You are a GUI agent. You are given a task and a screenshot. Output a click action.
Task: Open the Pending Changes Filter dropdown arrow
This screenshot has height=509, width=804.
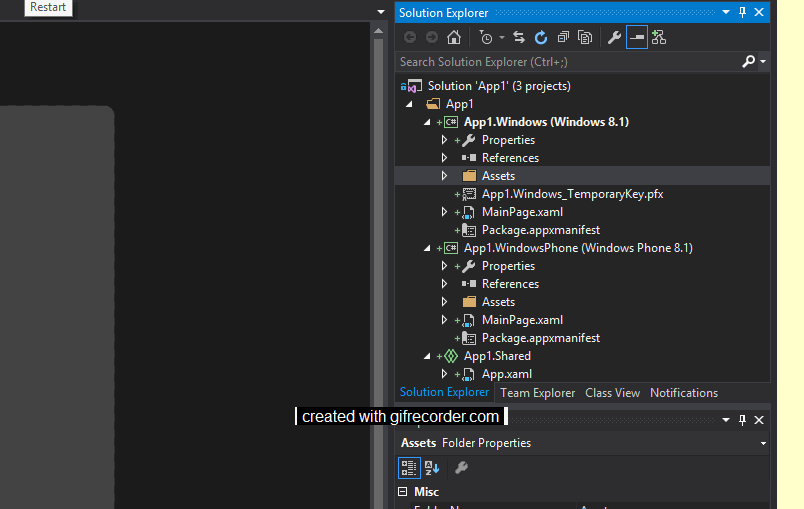(502, 37)
